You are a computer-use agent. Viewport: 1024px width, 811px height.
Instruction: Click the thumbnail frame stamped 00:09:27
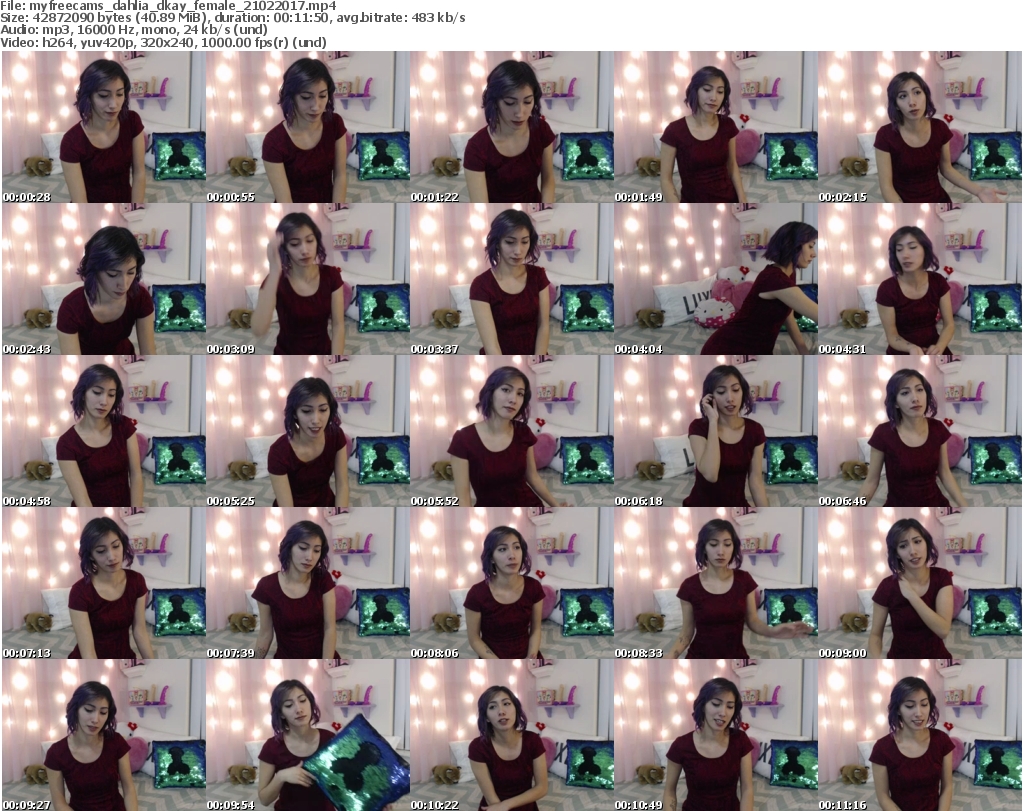pyautogui.click(x=104, y=735)
